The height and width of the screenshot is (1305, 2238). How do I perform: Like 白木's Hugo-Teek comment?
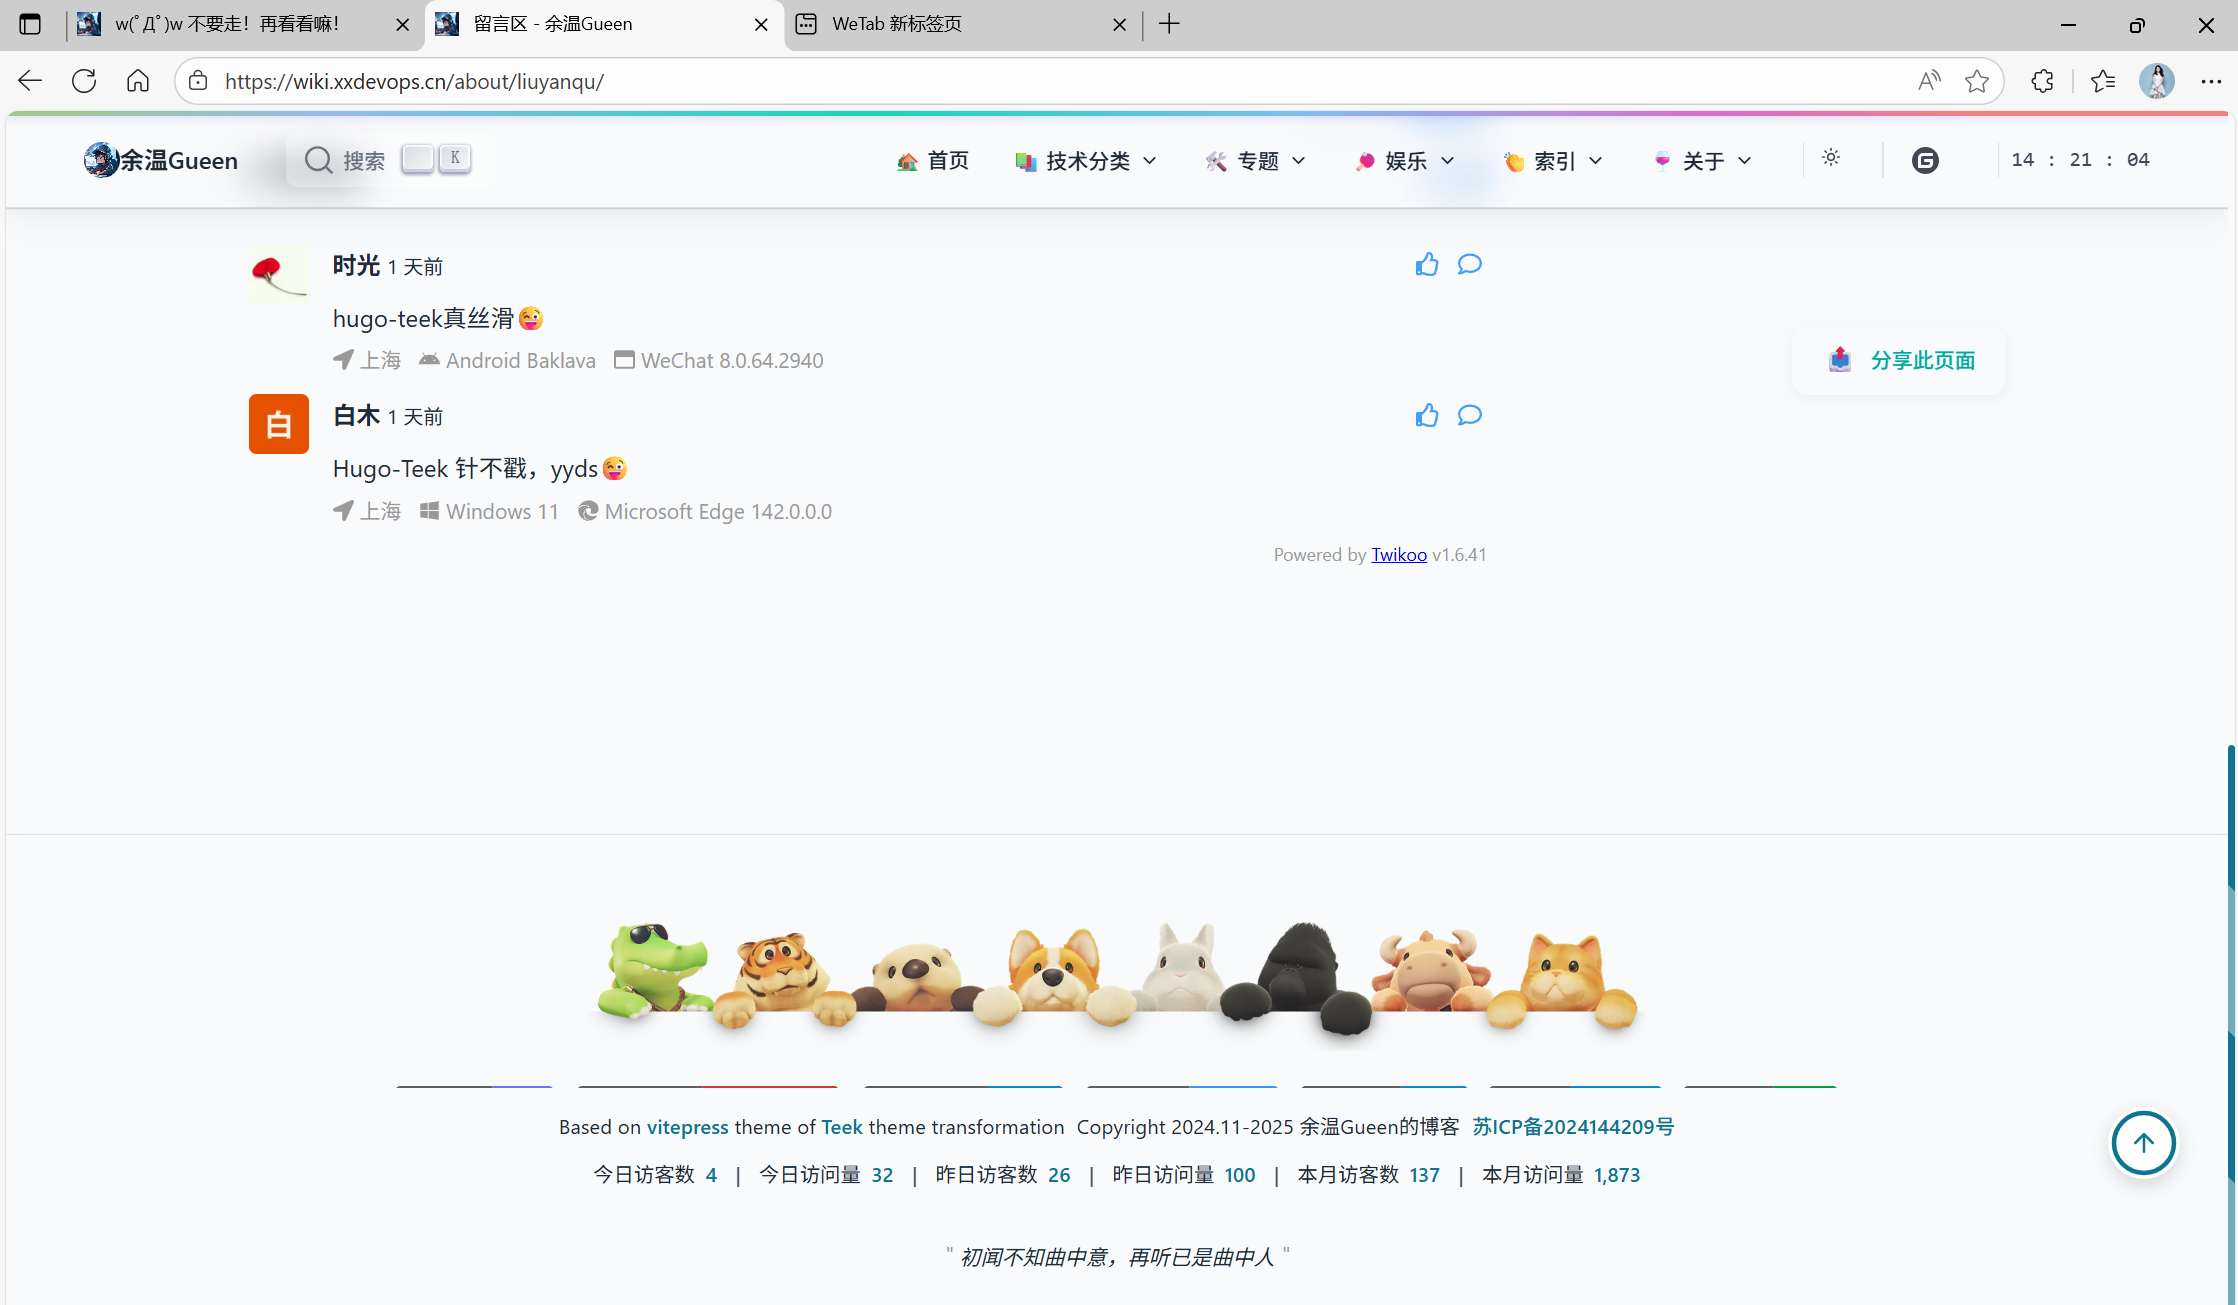tap(1426, 415)
